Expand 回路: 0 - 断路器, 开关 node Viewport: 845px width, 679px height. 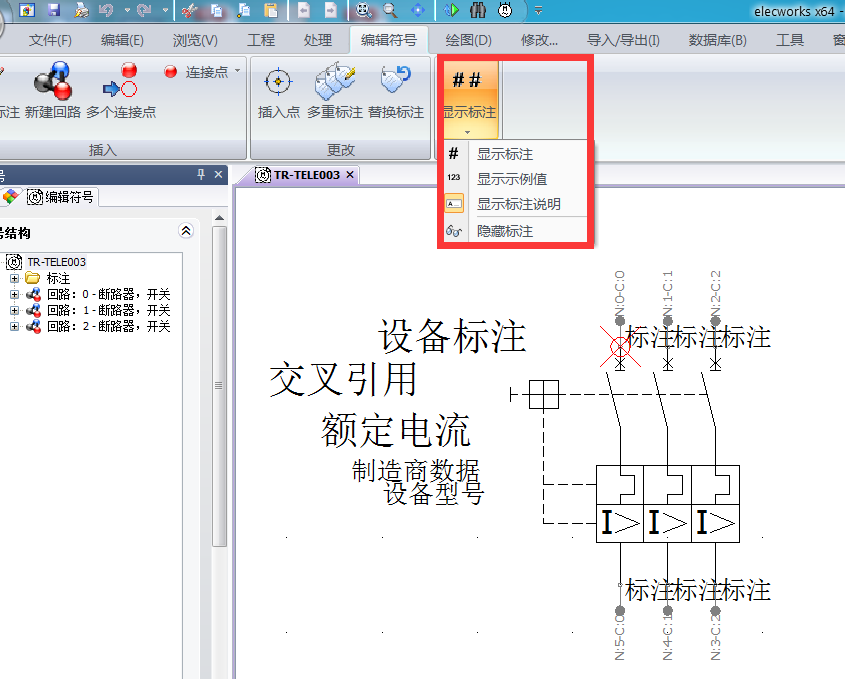click(14, 295)
